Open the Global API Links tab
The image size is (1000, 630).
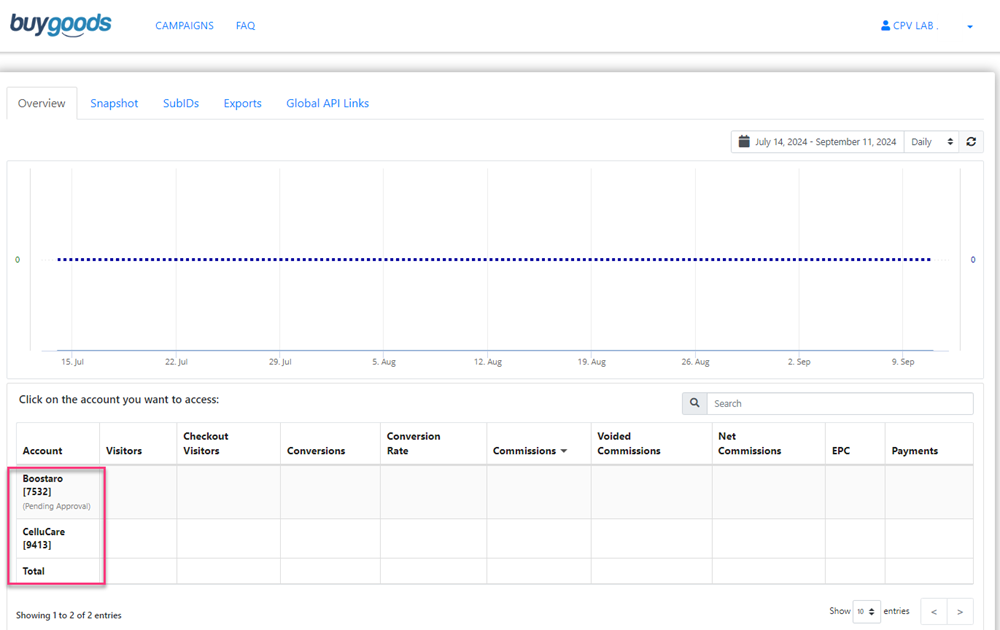(327, 103)
